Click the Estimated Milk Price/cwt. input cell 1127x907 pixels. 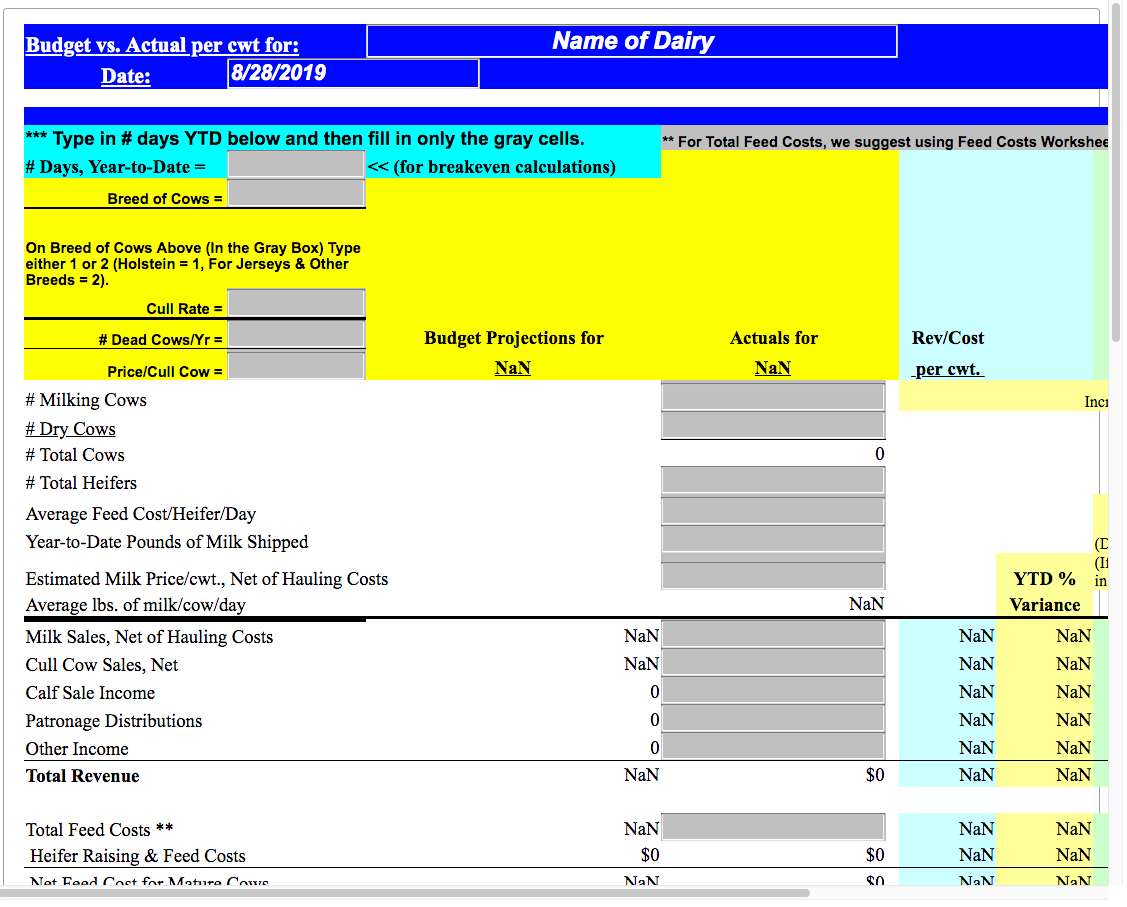click(x=773, y=576)
